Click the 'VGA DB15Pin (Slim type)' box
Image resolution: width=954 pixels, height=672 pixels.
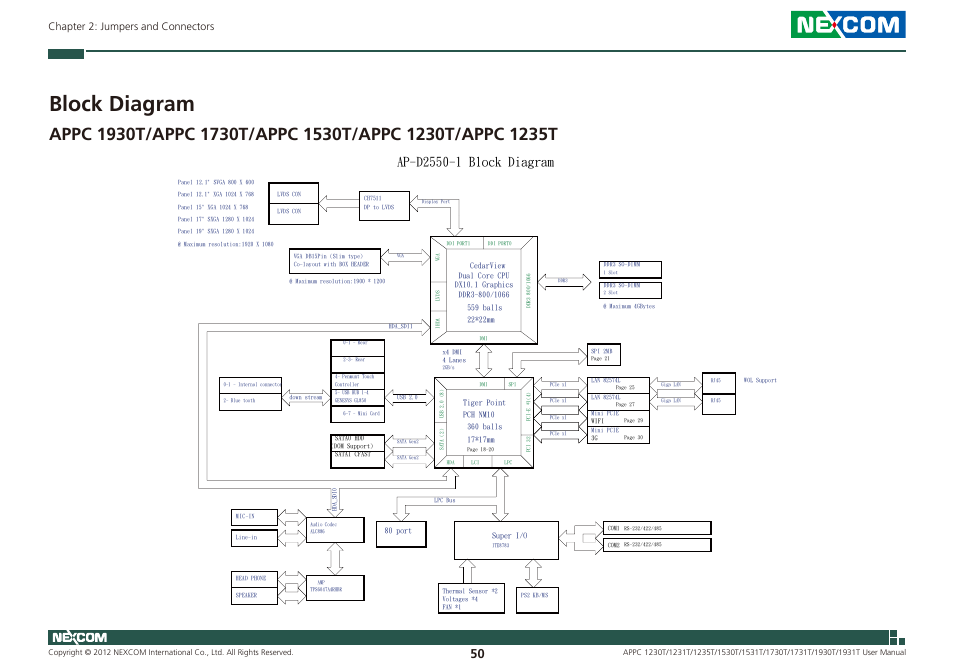point(335,261)
